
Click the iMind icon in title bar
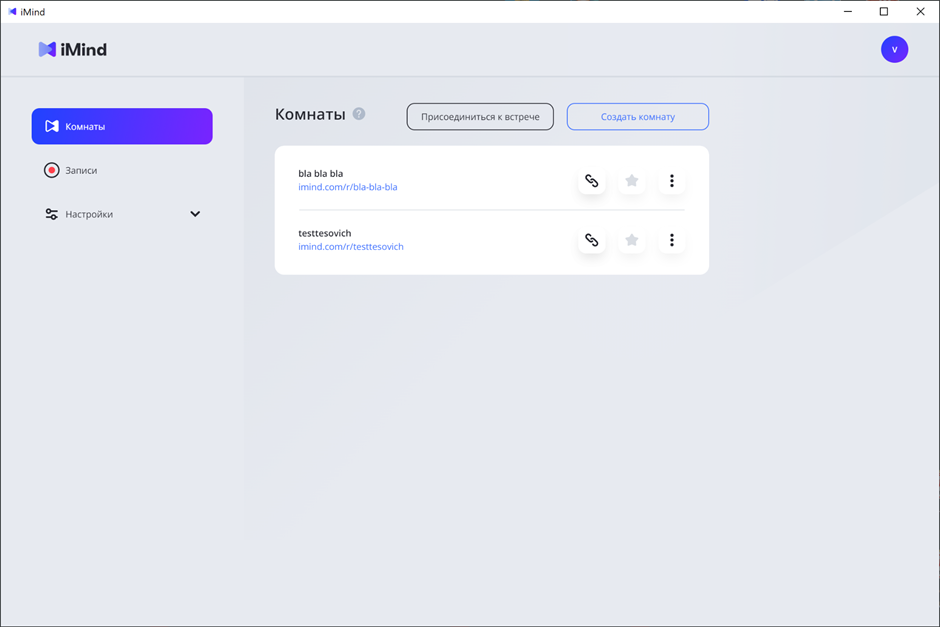coord(12,11)
